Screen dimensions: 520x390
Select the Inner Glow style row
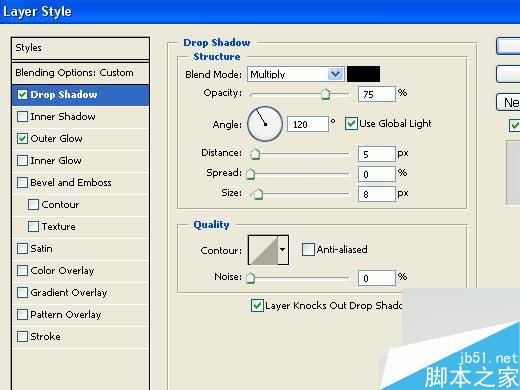[80, 161]
